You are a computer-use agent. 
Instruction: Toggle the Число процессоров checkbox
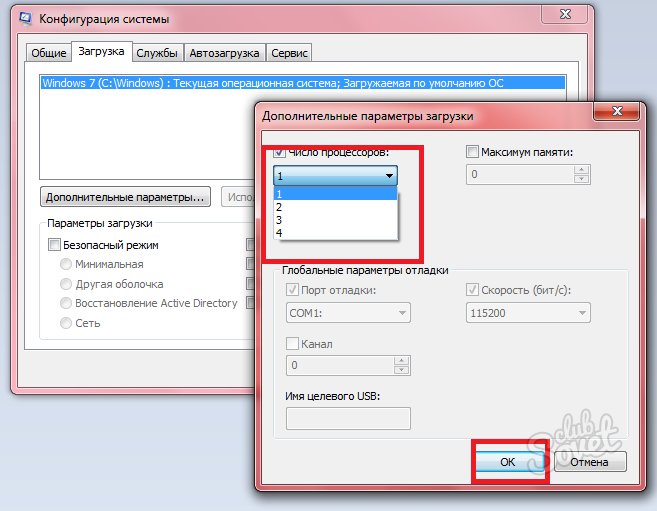279,152
